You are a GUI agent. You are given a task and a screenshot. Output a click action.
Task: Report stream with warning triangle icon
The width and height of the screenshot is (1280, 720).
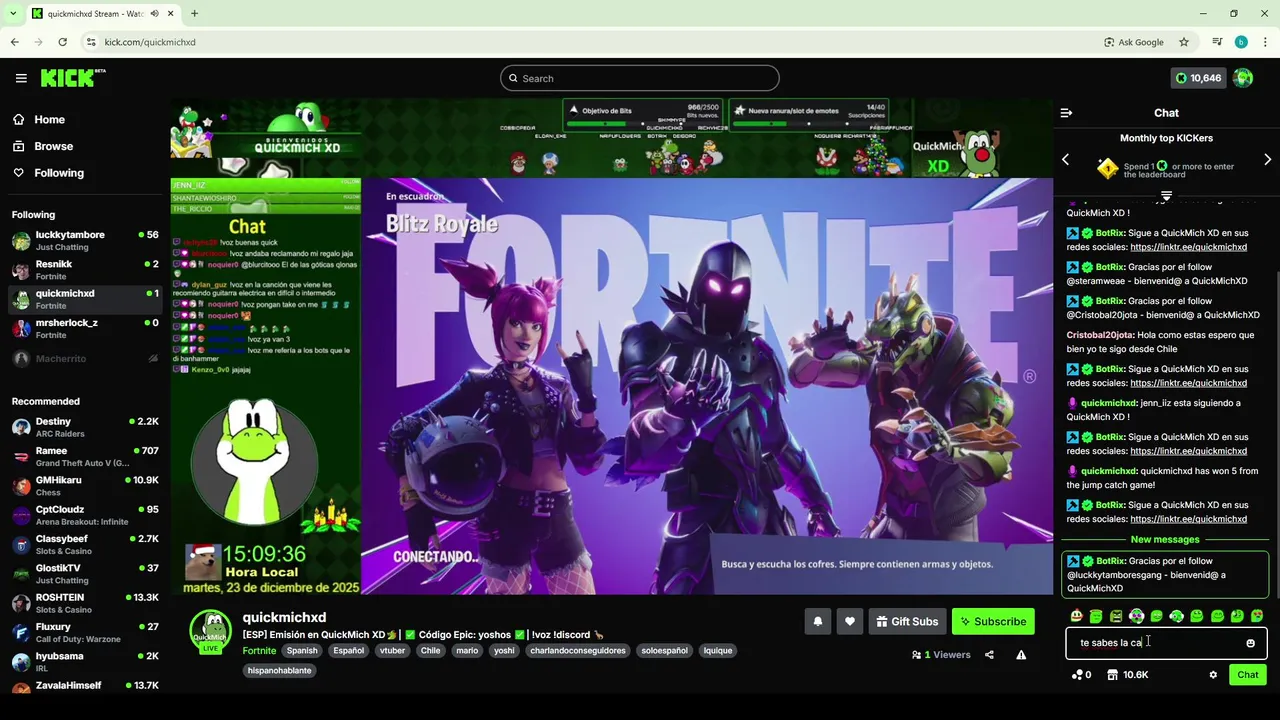(1021, 655)
